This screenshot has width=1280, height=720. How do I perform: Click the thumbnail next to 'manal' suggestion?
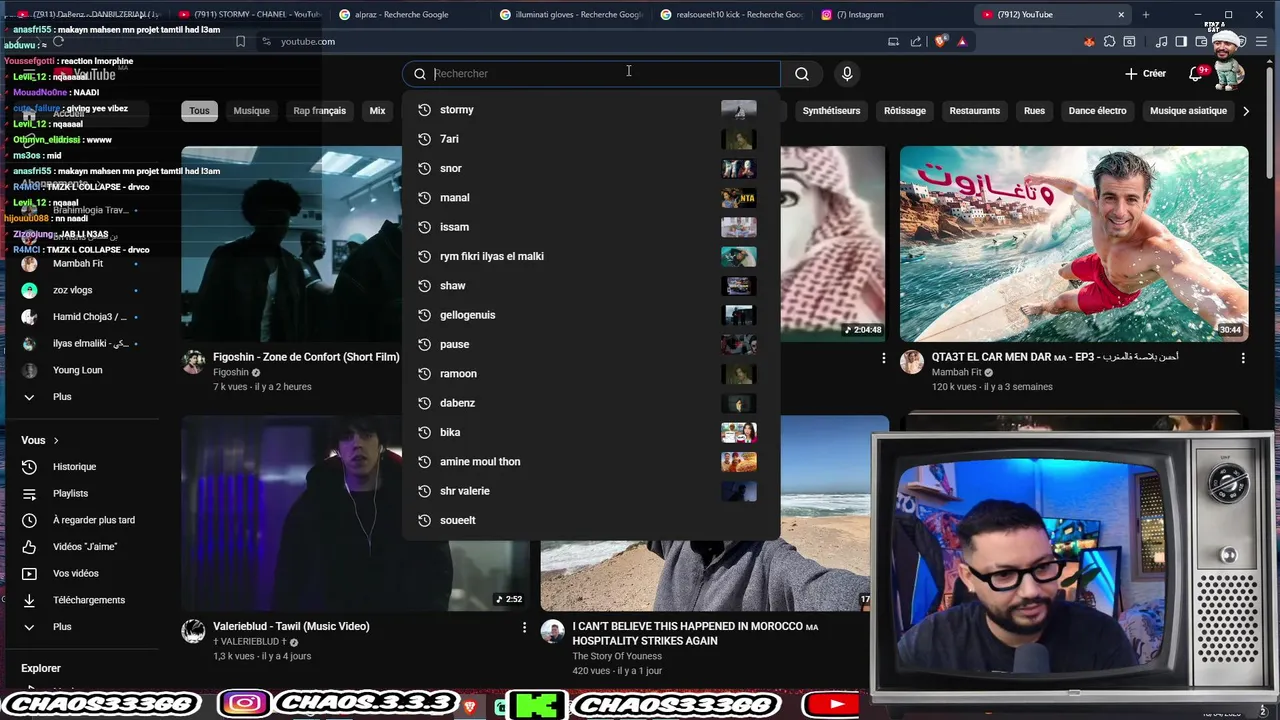point(739,198)
